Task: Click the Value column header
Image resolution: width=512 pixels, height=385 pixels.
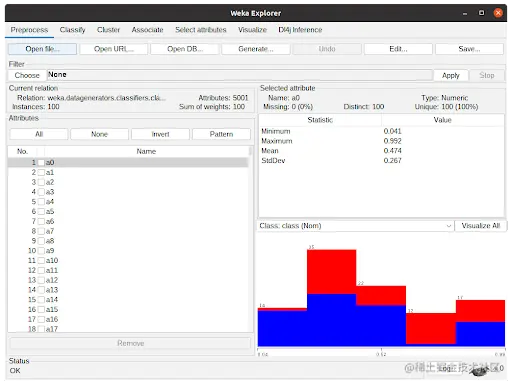Action: click(x=443, y=120)
